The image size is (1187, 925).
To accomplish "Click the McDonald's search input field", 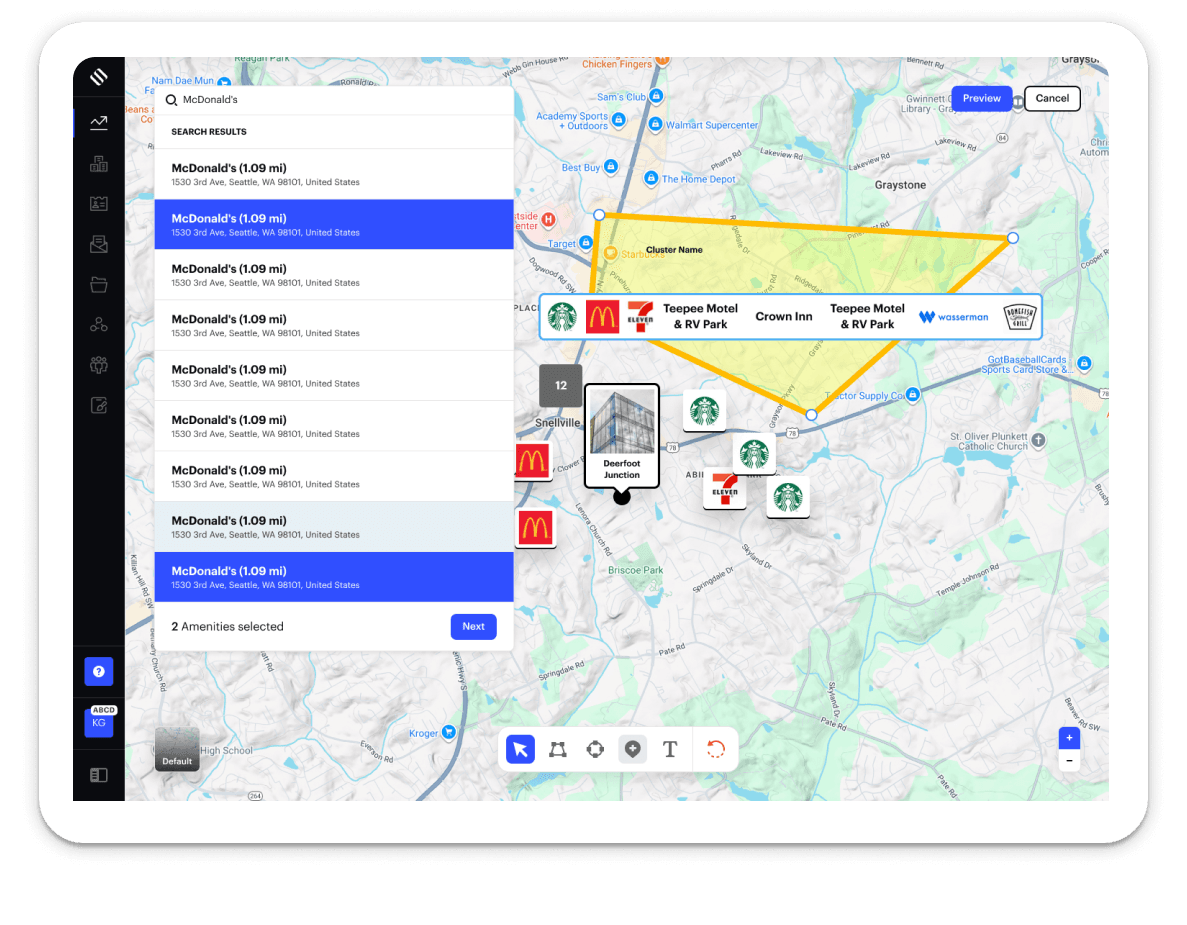I will [x=334, y=100].
